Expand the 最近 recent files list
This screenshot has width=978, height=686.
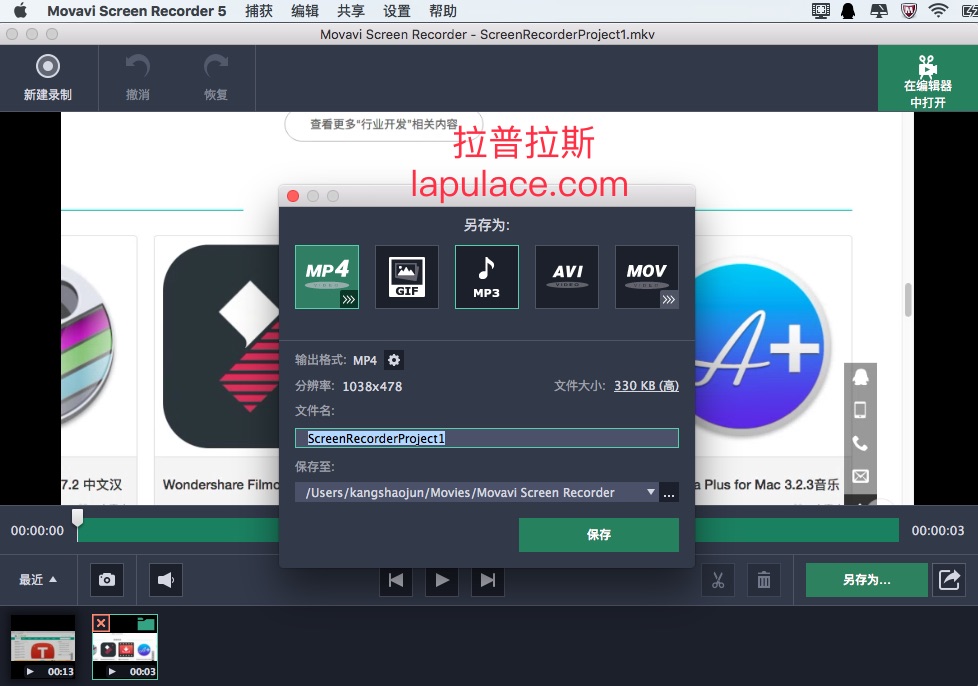(37, 580)
